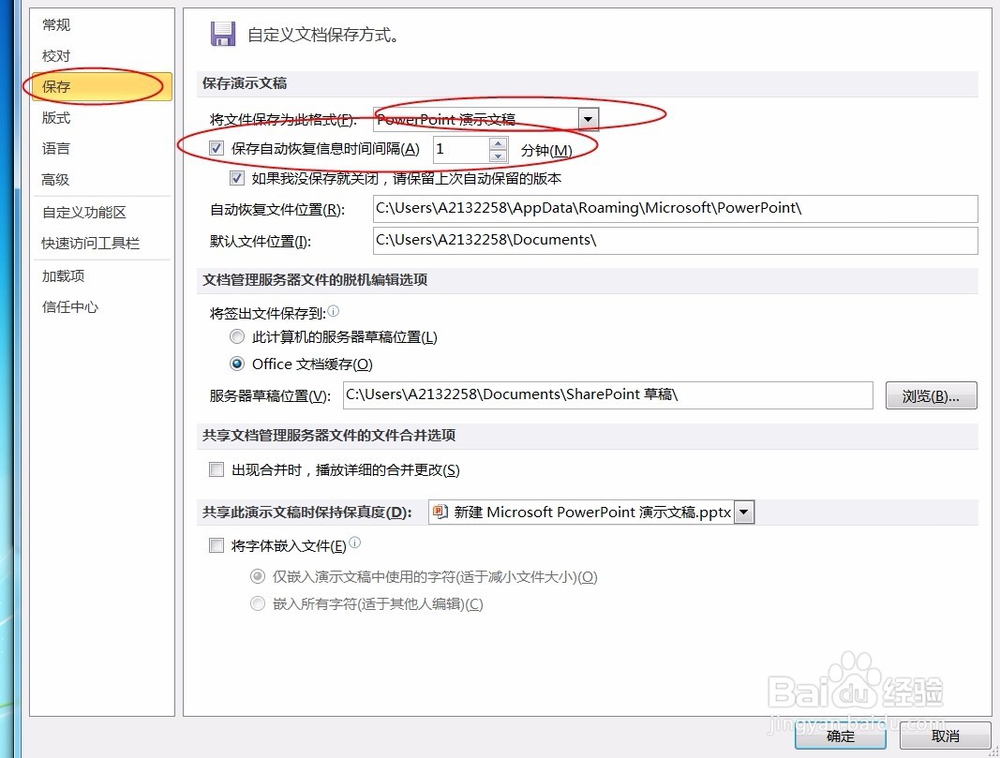This screenshot has height=758, width=1000.
Task: Click the 服务器草稿位置 path field
Action: point(608,395)
